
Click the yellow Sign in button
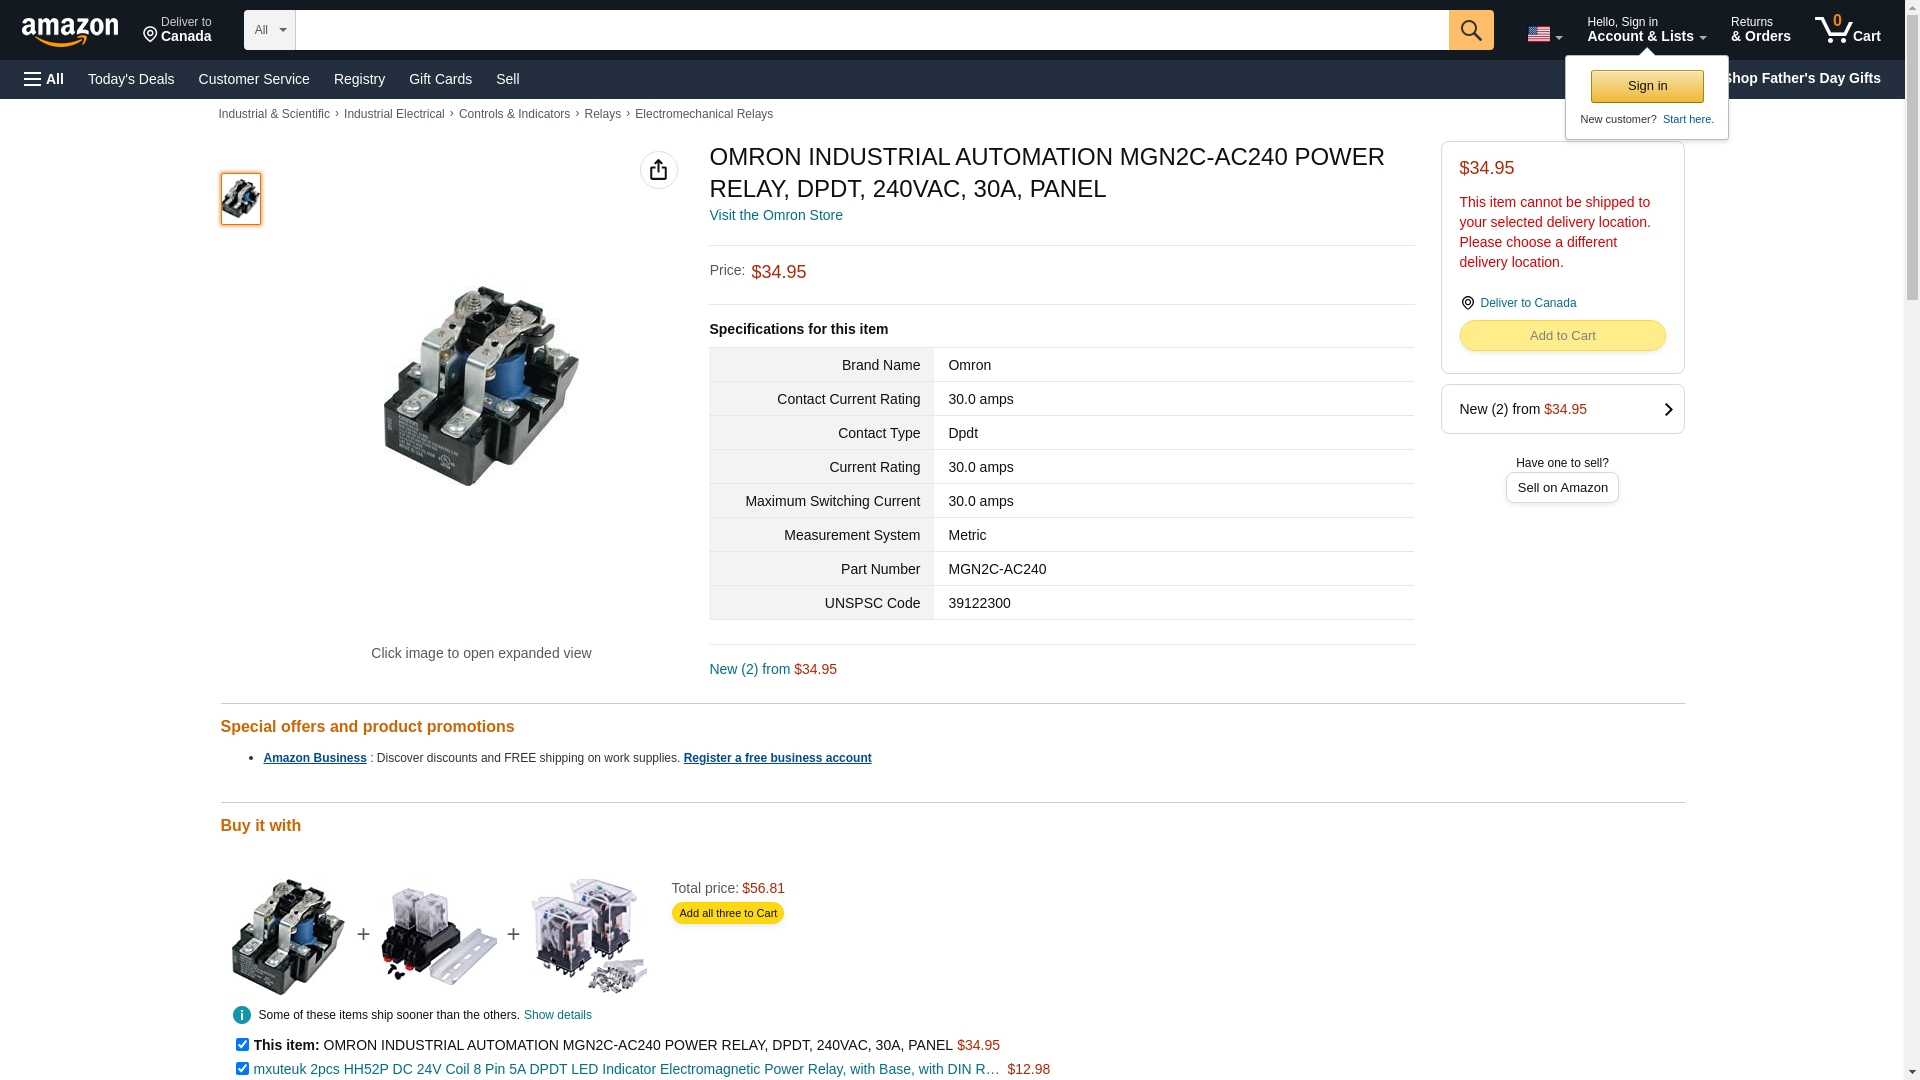[1646, 86]
